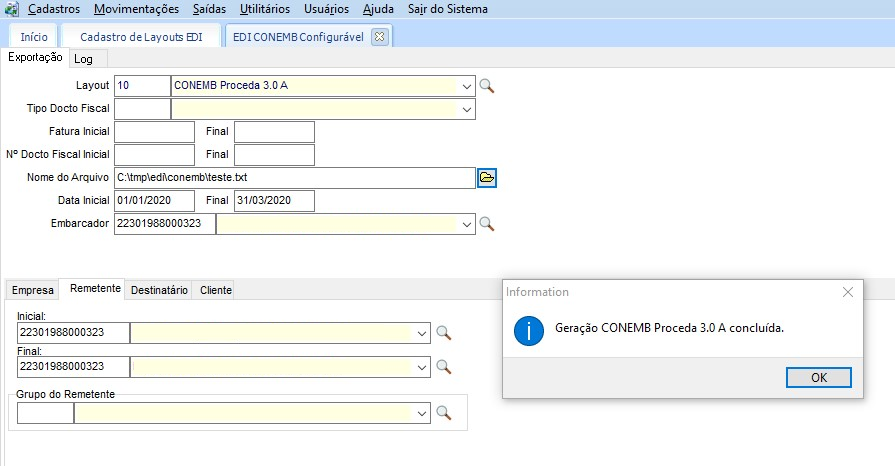Click the Layout search magnifier icon
The height and width of the screenshot is (466, 895).
tap(487, 86)
